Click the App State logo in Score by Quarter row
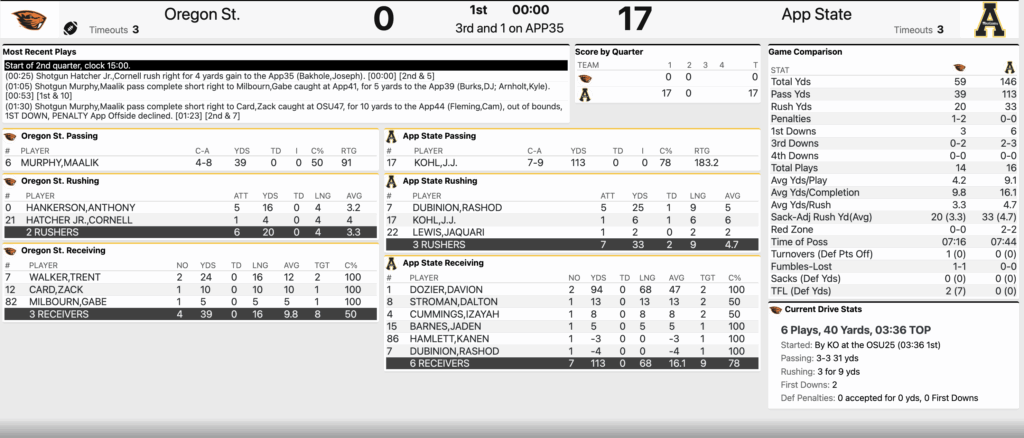The height and width of the screenshot is (438, 1024). tap(585, 92)
